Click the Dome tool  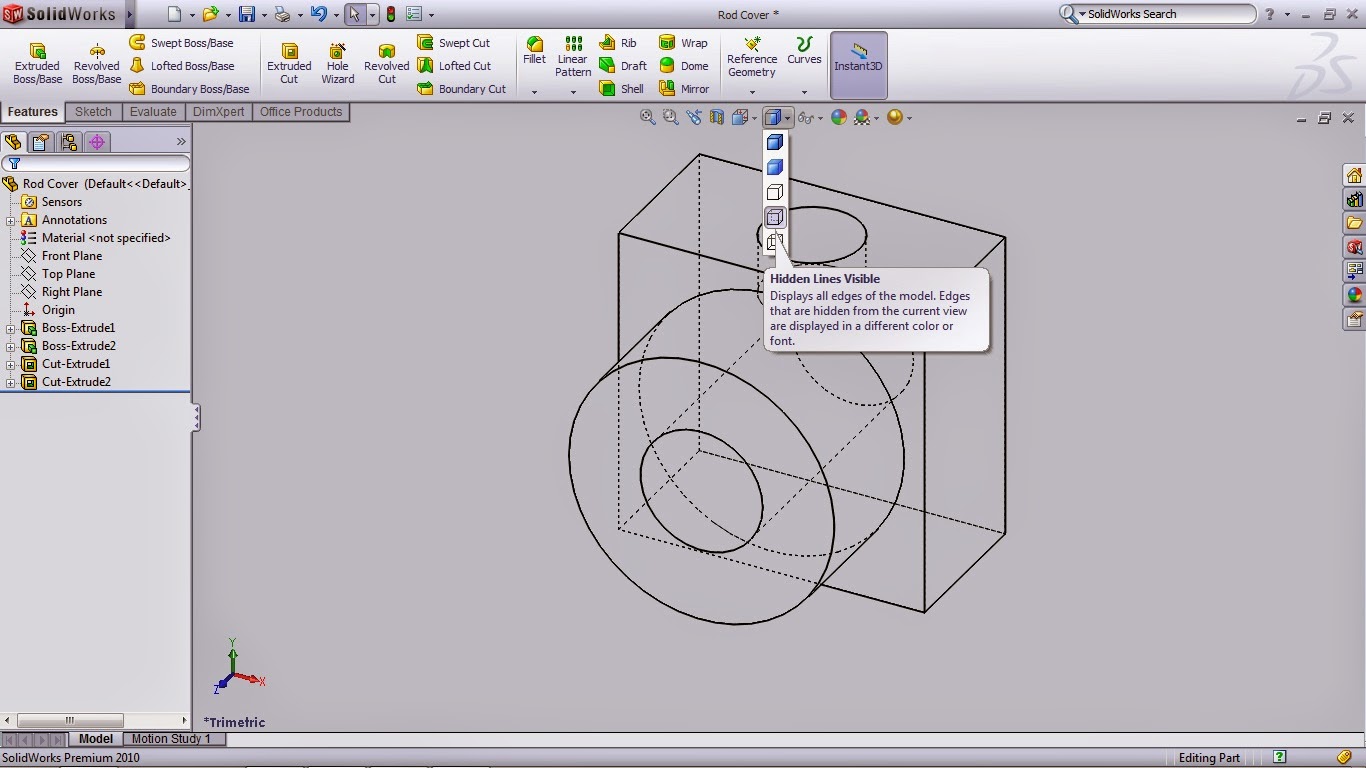683,66
